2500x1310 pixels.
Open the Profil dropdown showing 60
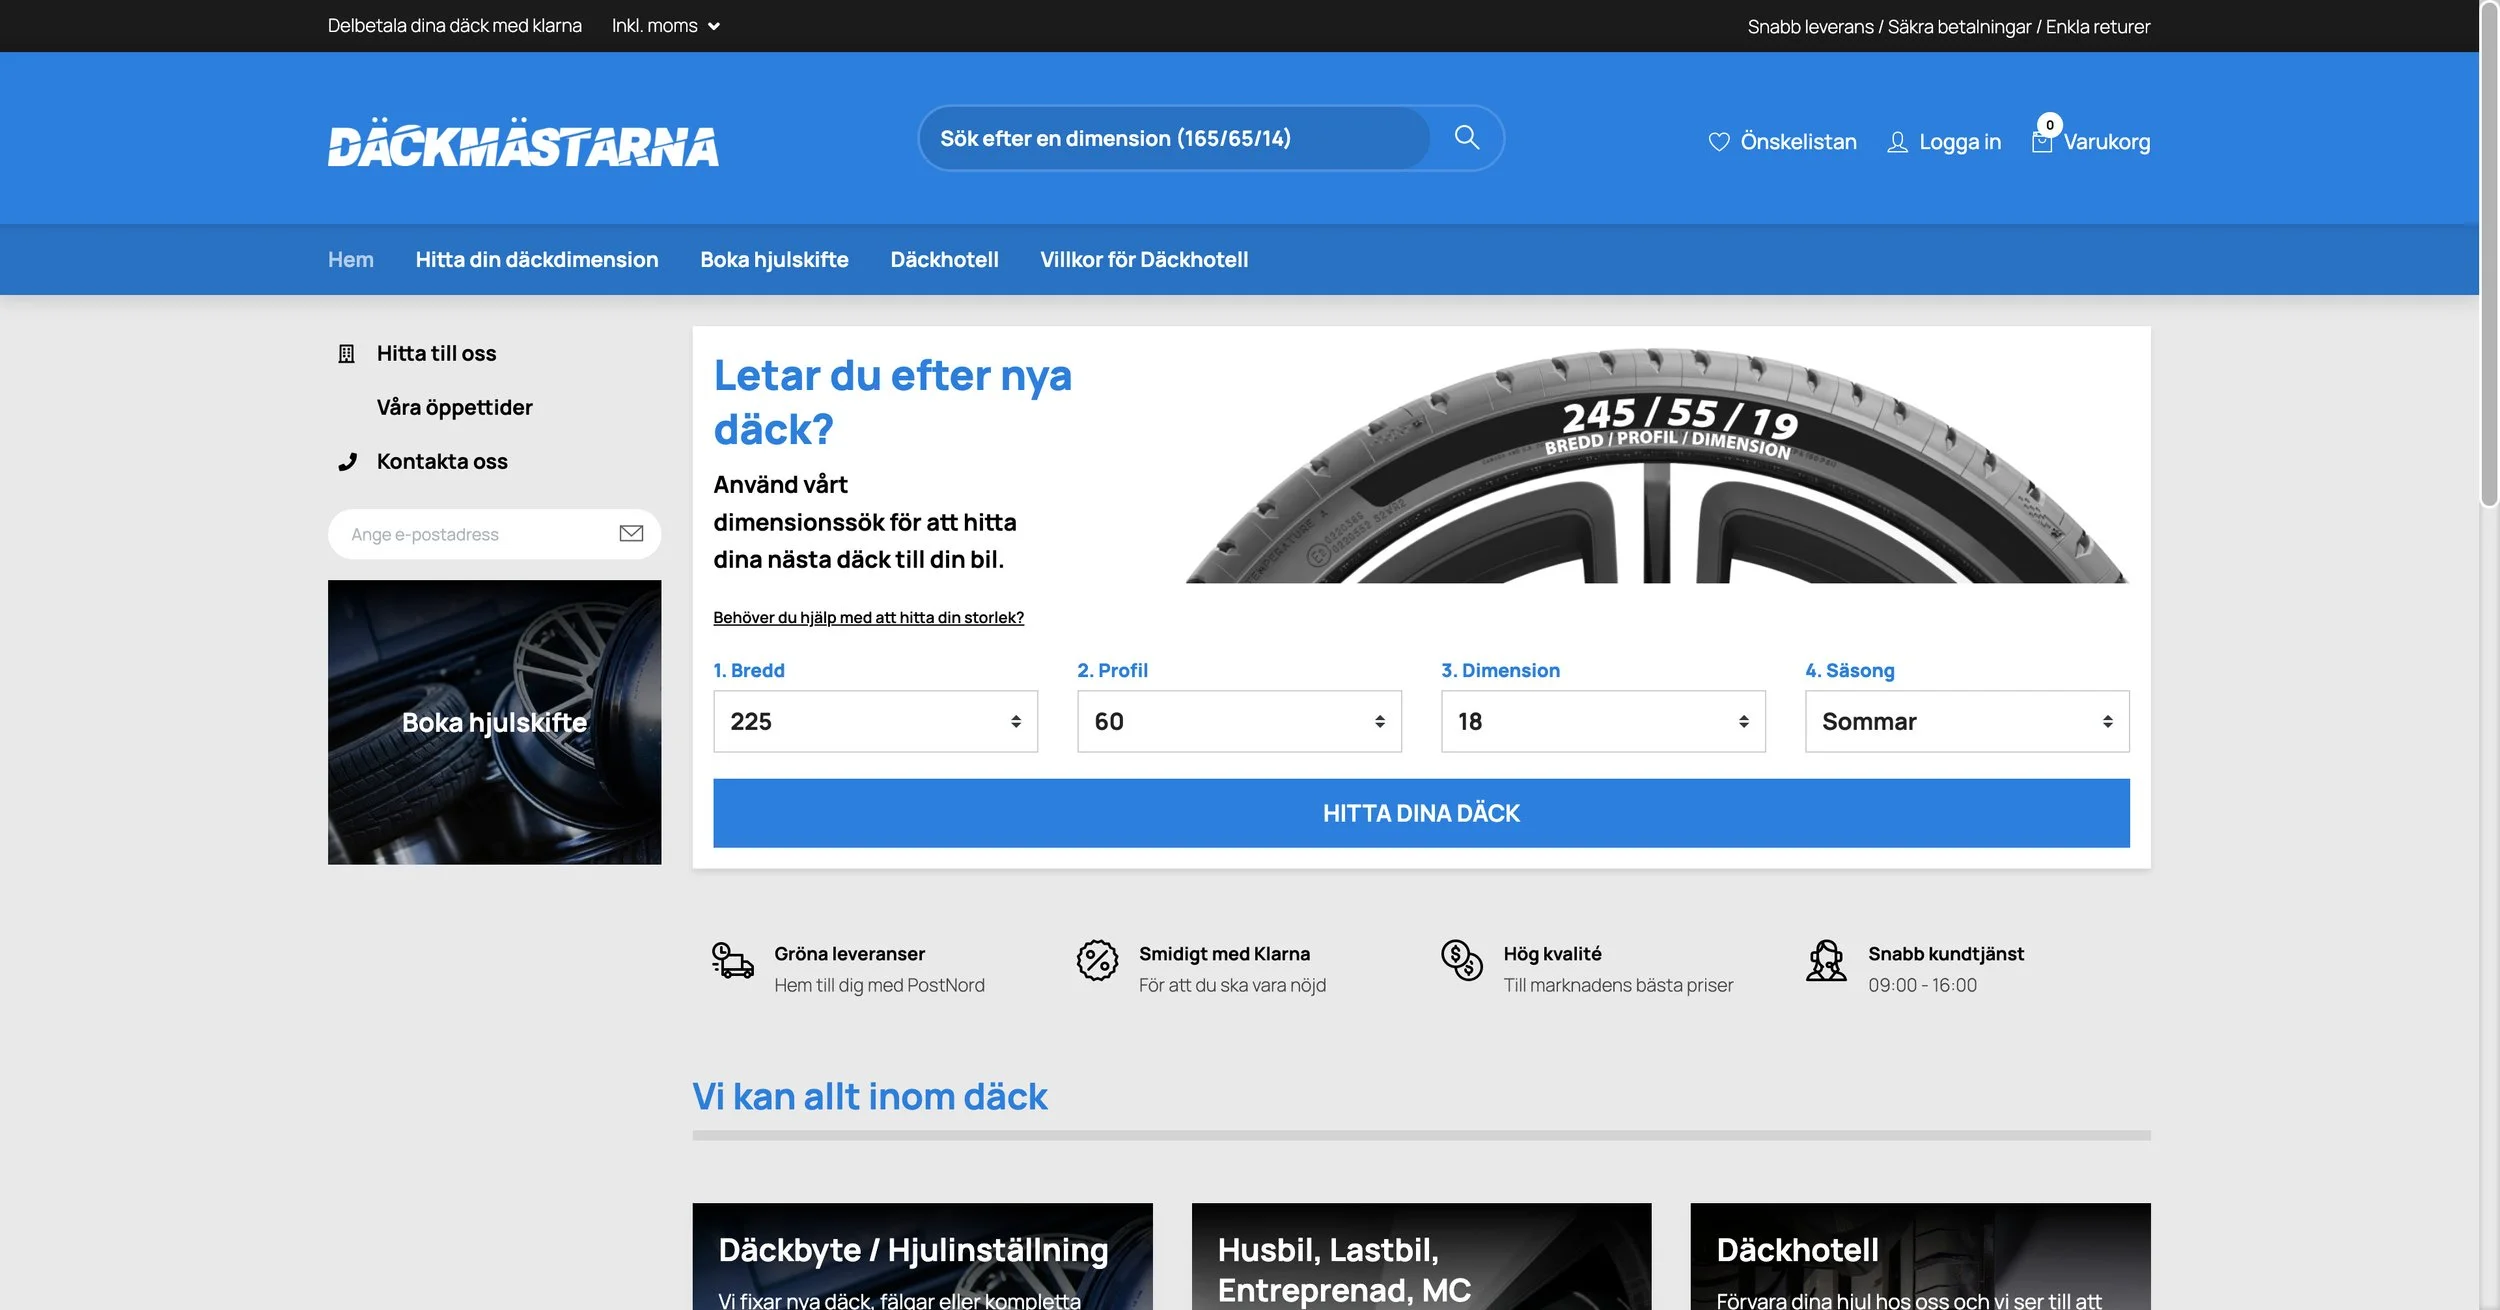(1239, 721)
